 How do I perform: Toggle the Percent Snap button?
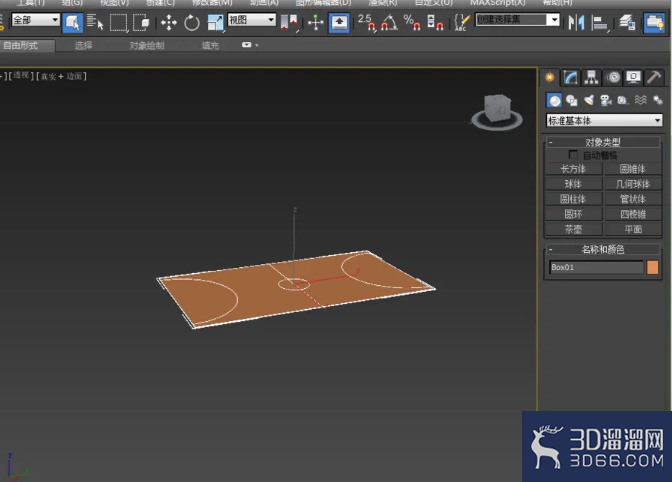pos(412,22)
